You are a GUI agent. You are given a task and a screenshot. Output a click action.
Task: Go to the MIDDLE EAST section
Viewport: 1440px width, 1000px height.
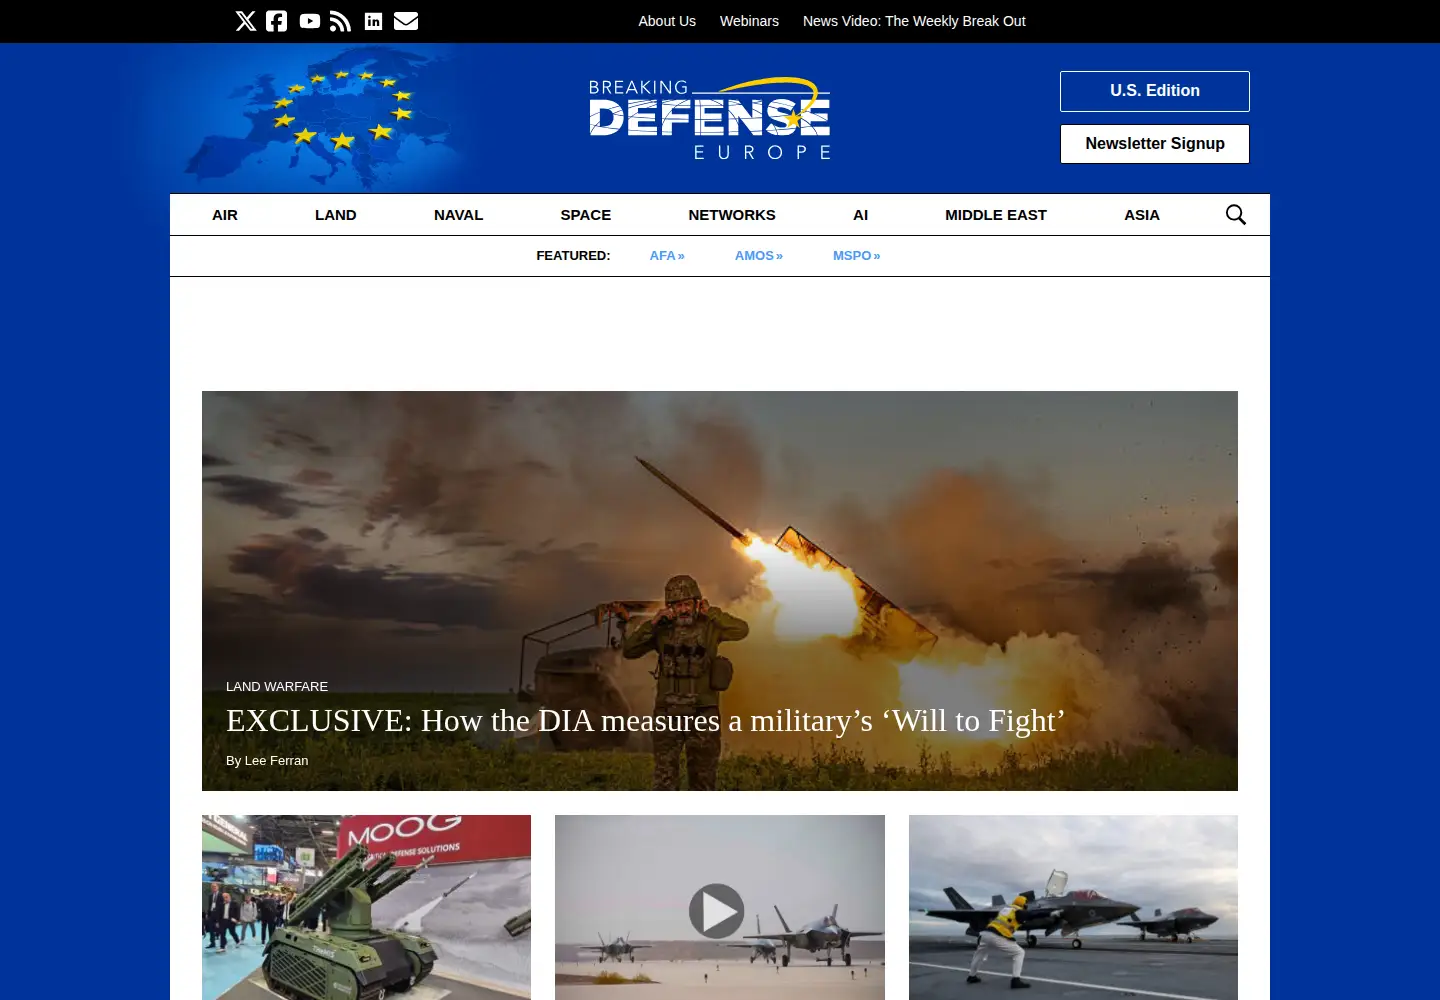996,215
